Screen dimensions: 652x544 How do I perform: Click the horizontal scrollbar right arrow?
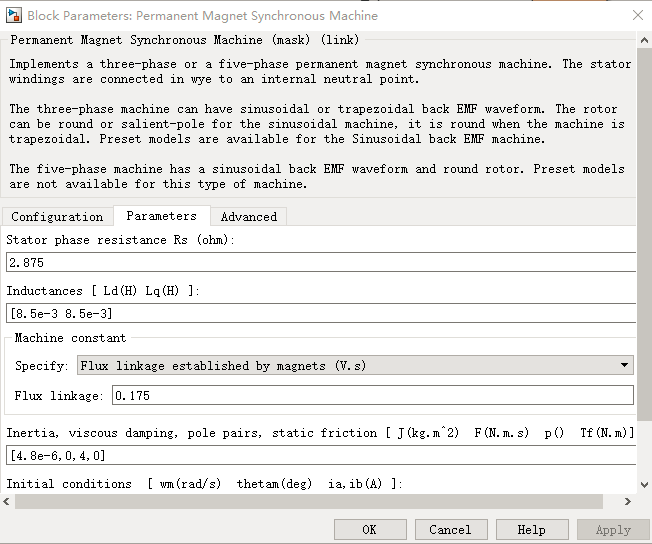click(x=627, y=502)
